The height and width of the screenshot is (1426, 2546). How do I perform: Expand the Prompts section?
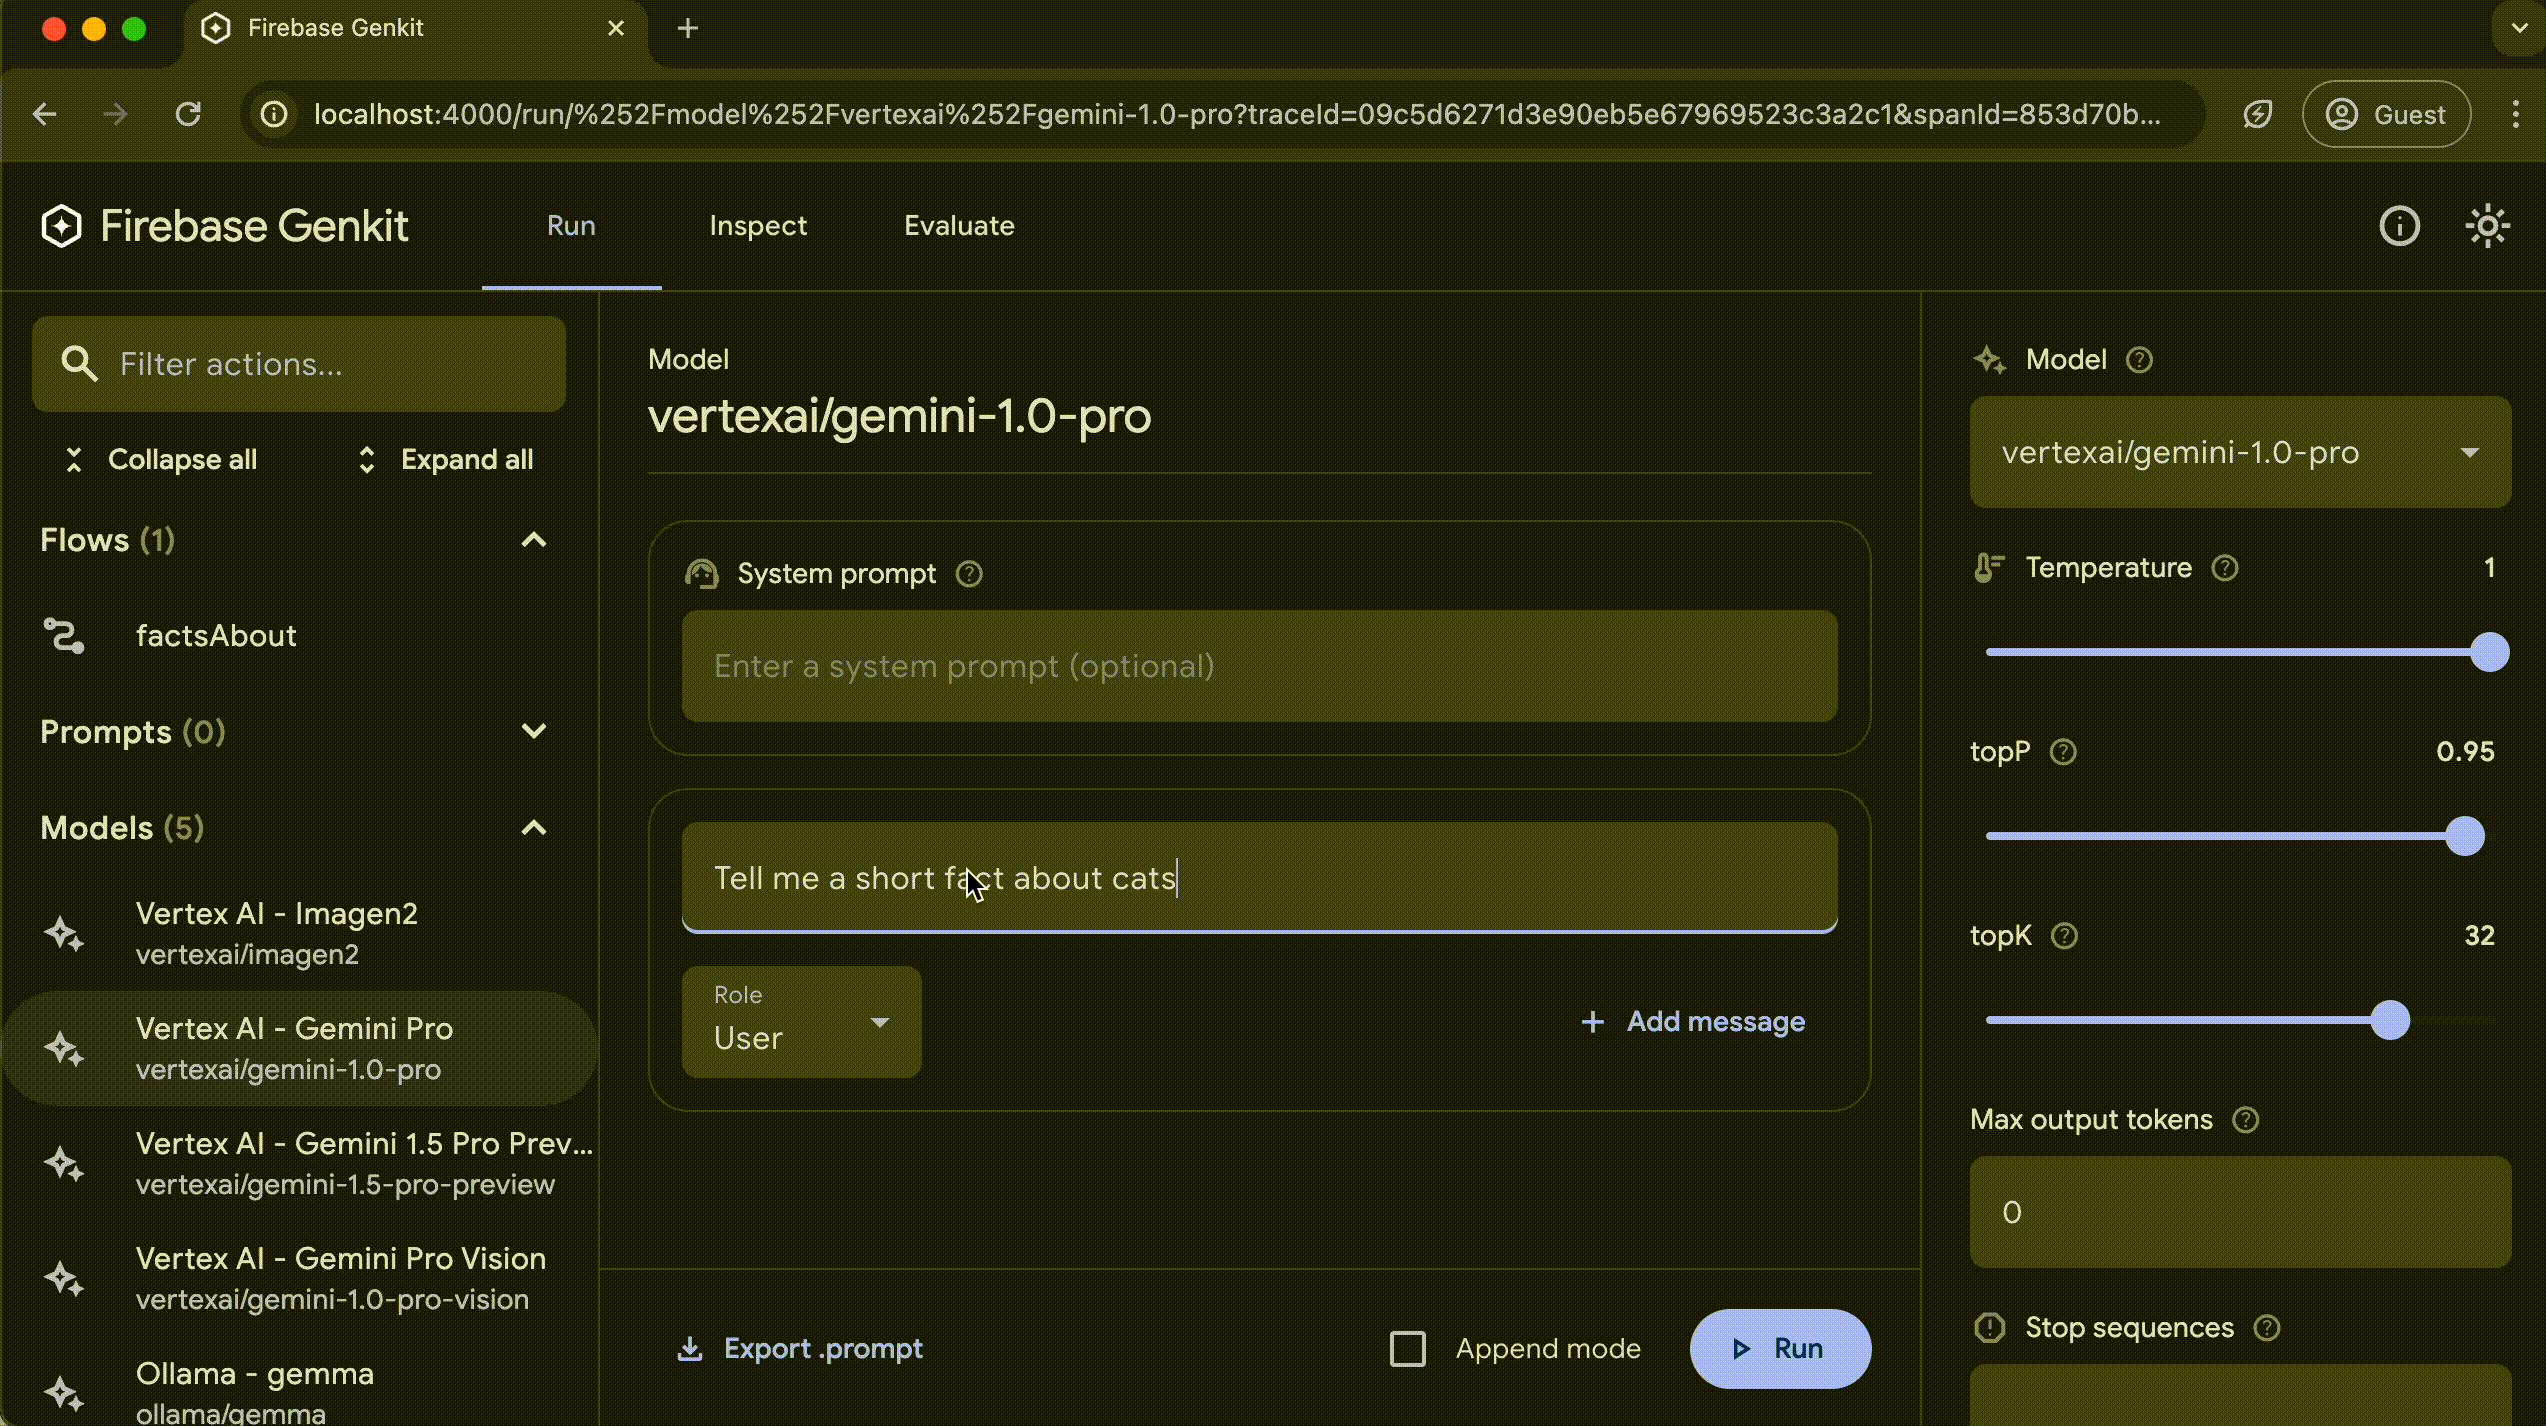point(535,731)
